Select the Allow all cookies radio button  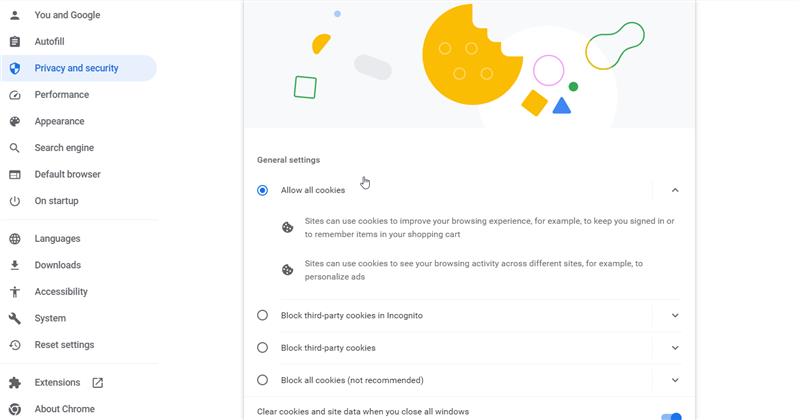coord(262,190)
